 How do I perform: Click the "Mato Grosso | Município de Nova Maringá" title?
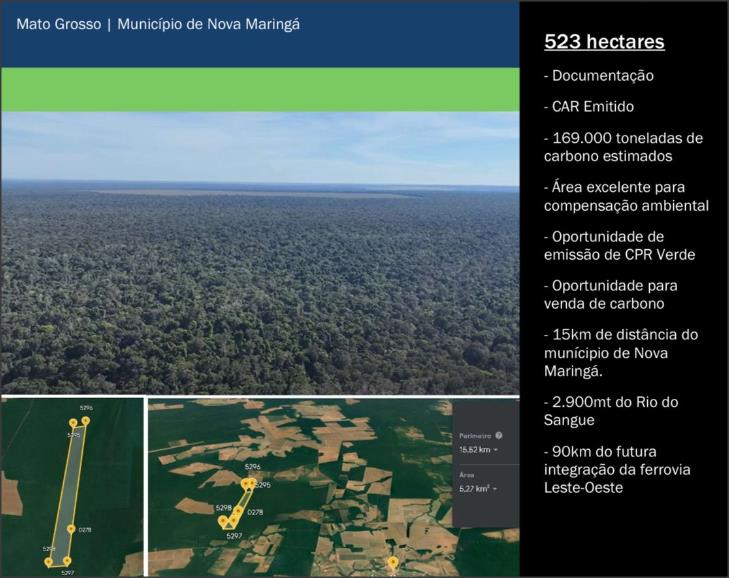[x=158, y=23]
